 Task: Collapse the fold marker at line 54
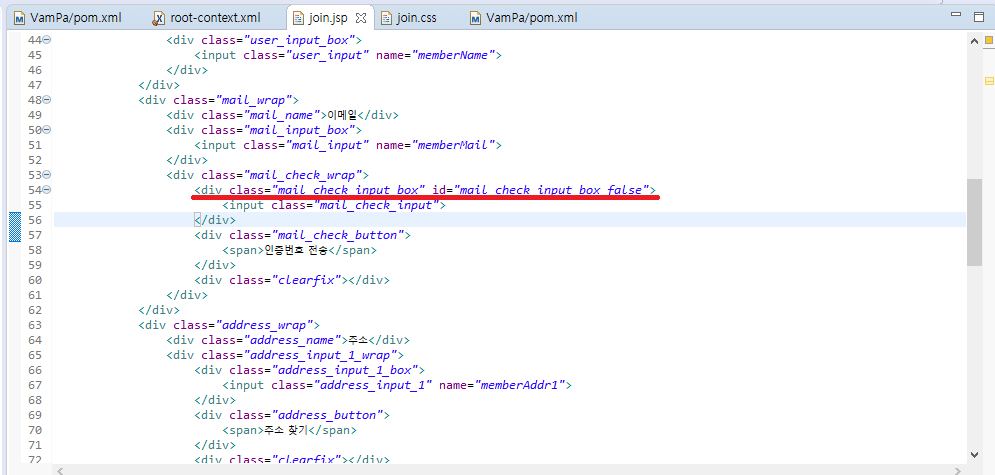click(47, 190)
